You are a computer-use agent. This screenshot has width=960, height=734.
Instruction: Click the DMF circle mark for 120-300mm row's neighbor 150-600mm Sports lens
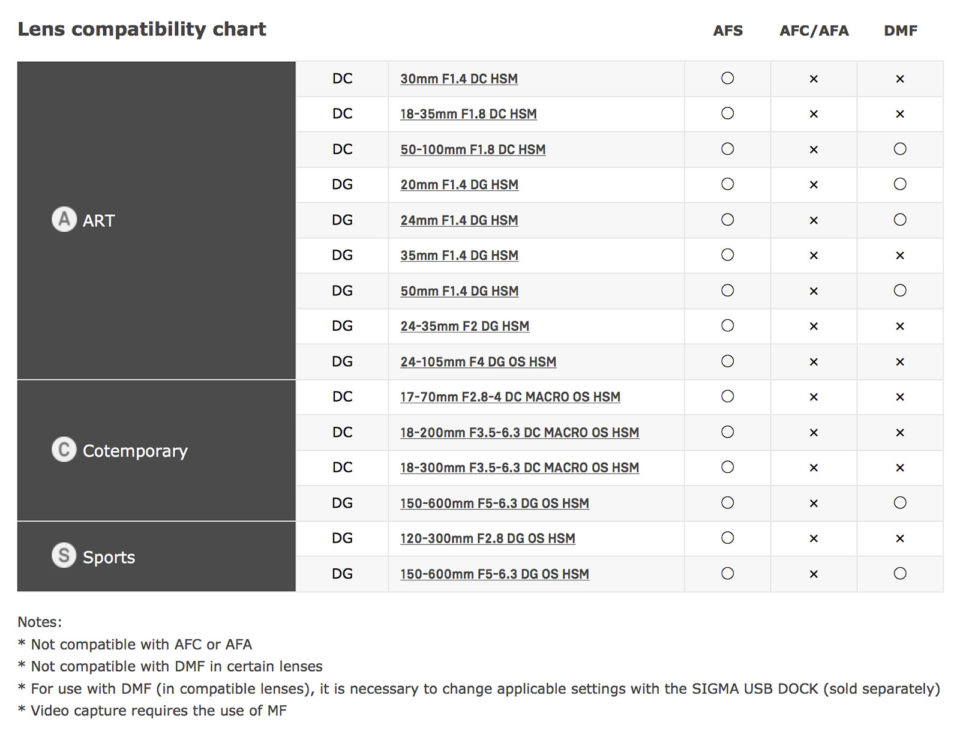click(x=899, y=574)
